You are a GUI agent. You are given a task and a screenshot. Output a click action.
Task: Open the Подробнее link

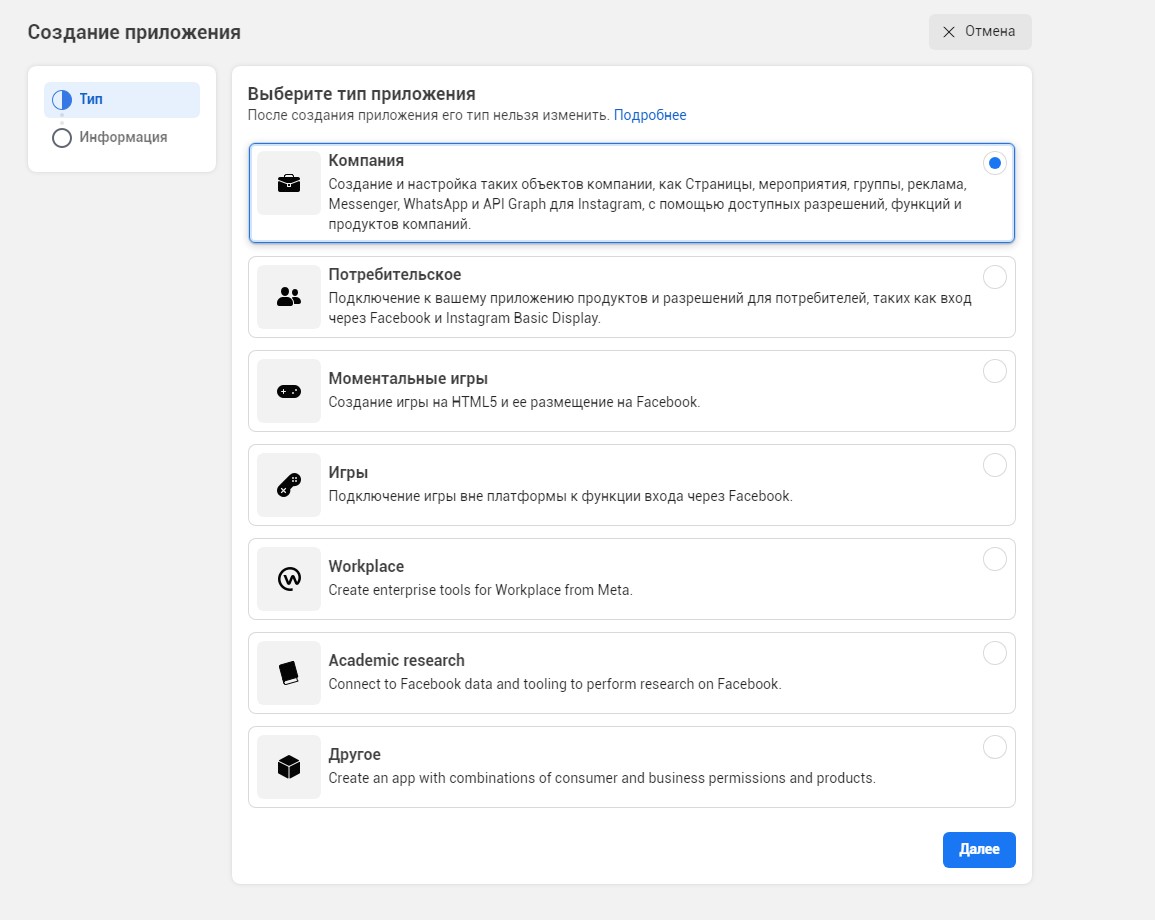click(x=650, y=115)
